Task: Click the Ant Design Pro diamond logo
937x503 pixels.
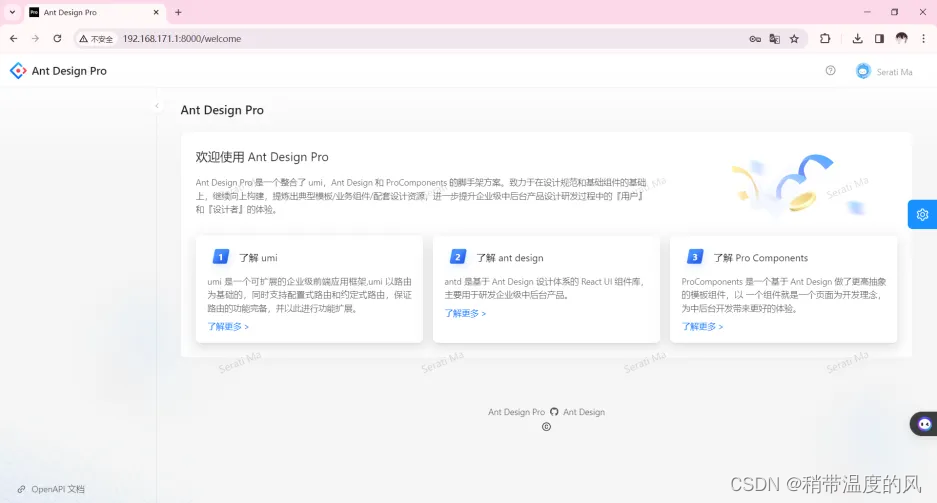Action: coord(18,70)
